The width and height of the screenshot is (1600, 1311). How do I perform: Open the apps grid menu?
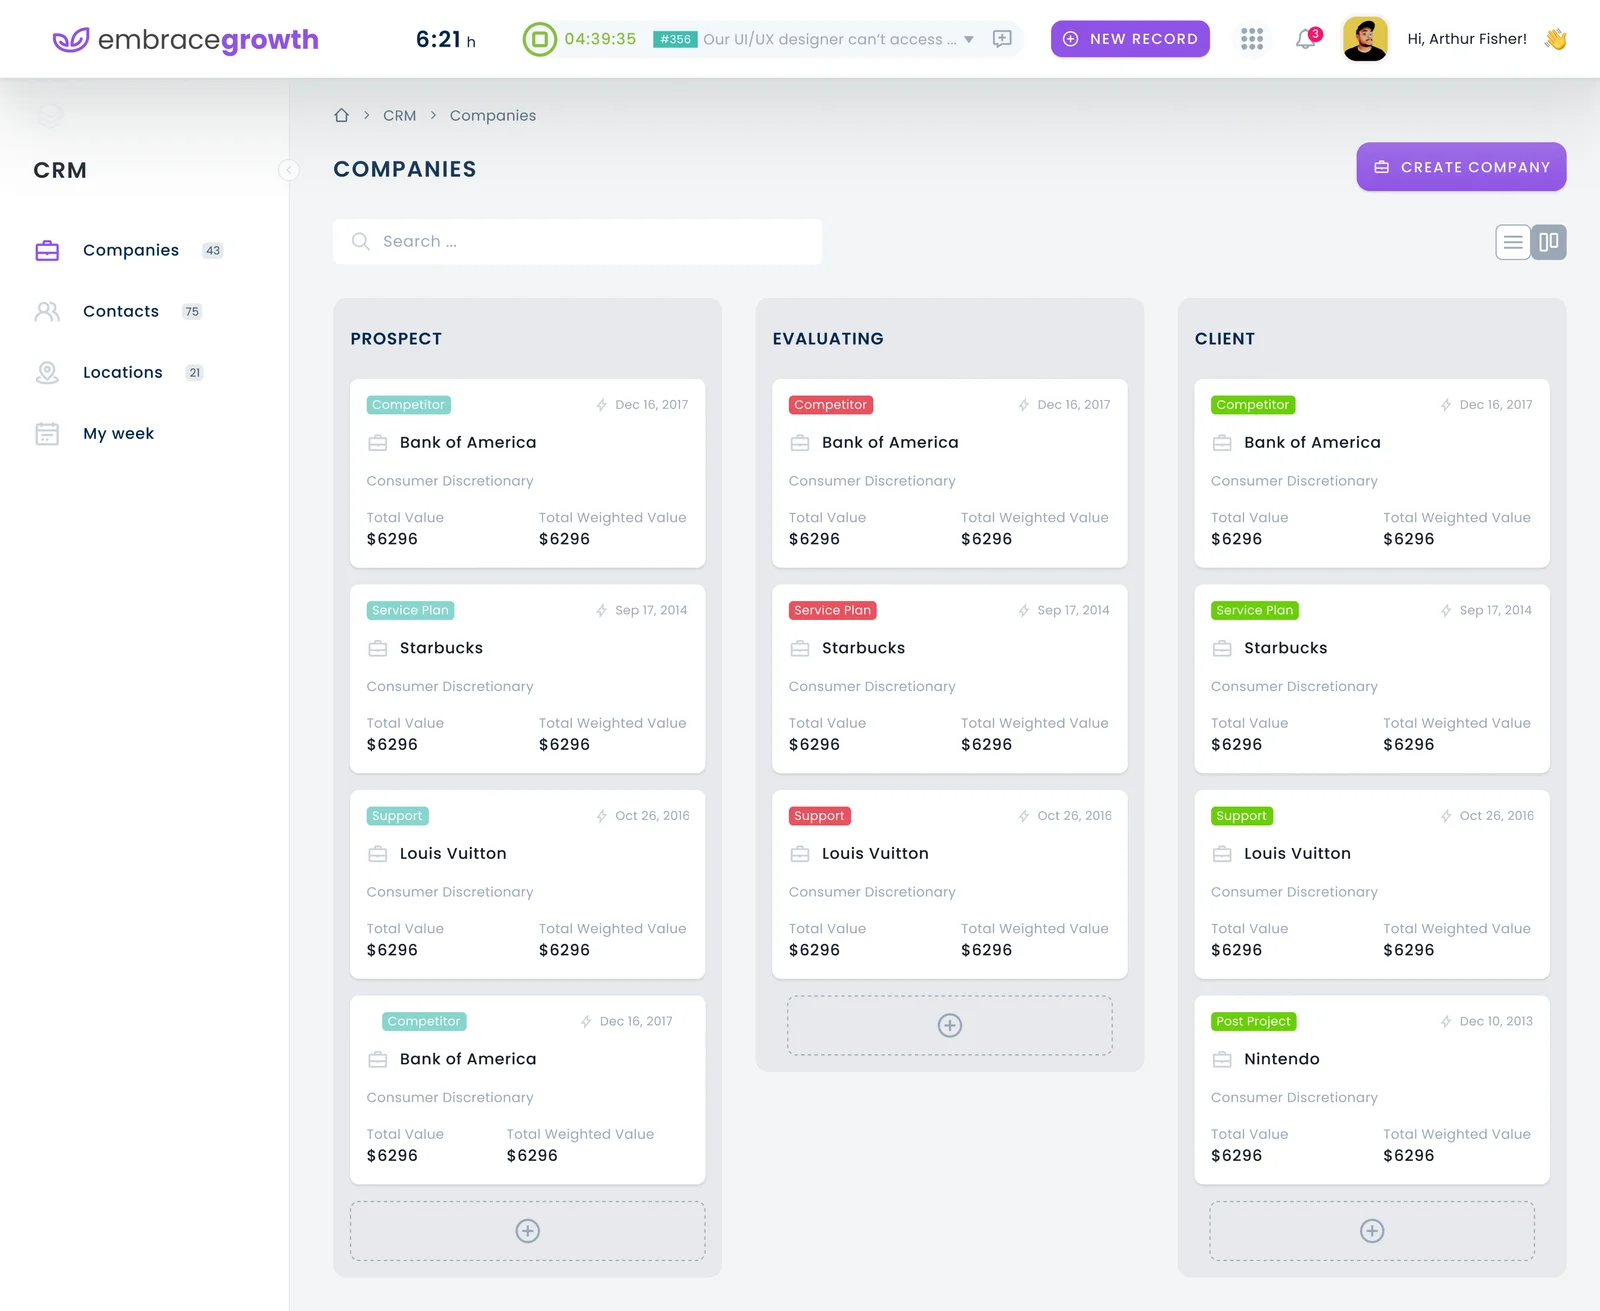(x=1252, y=39)
